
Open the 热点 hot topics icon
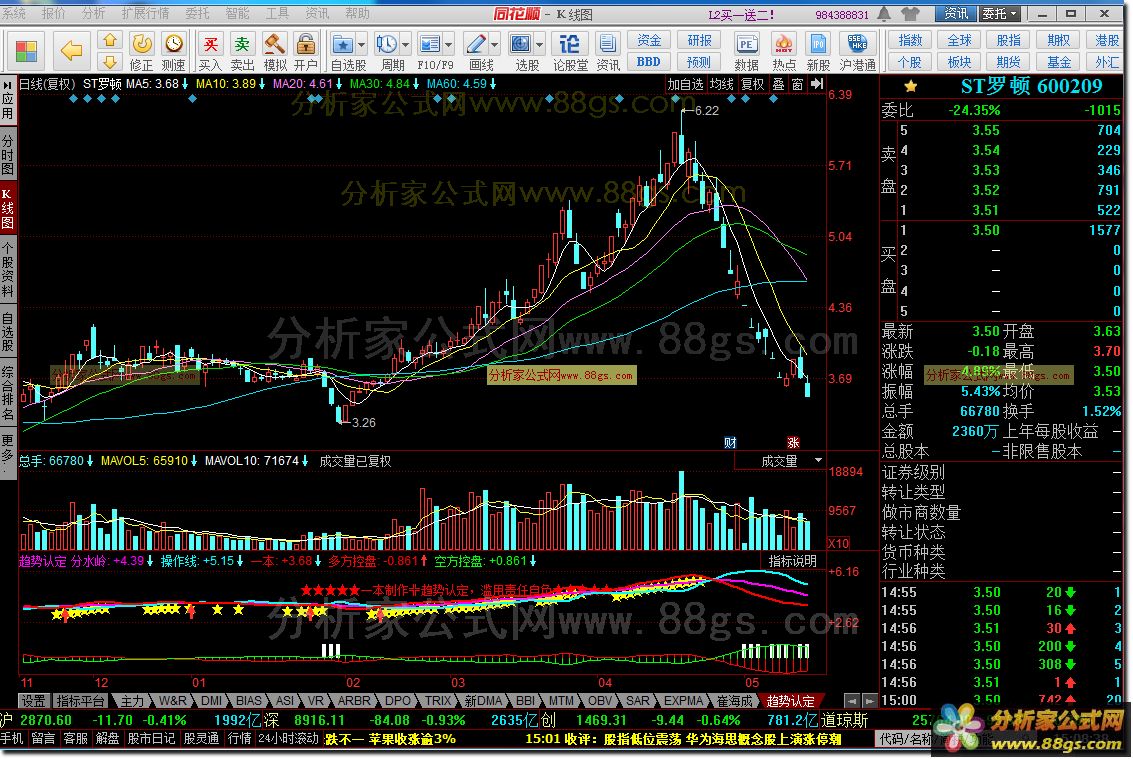784,51
